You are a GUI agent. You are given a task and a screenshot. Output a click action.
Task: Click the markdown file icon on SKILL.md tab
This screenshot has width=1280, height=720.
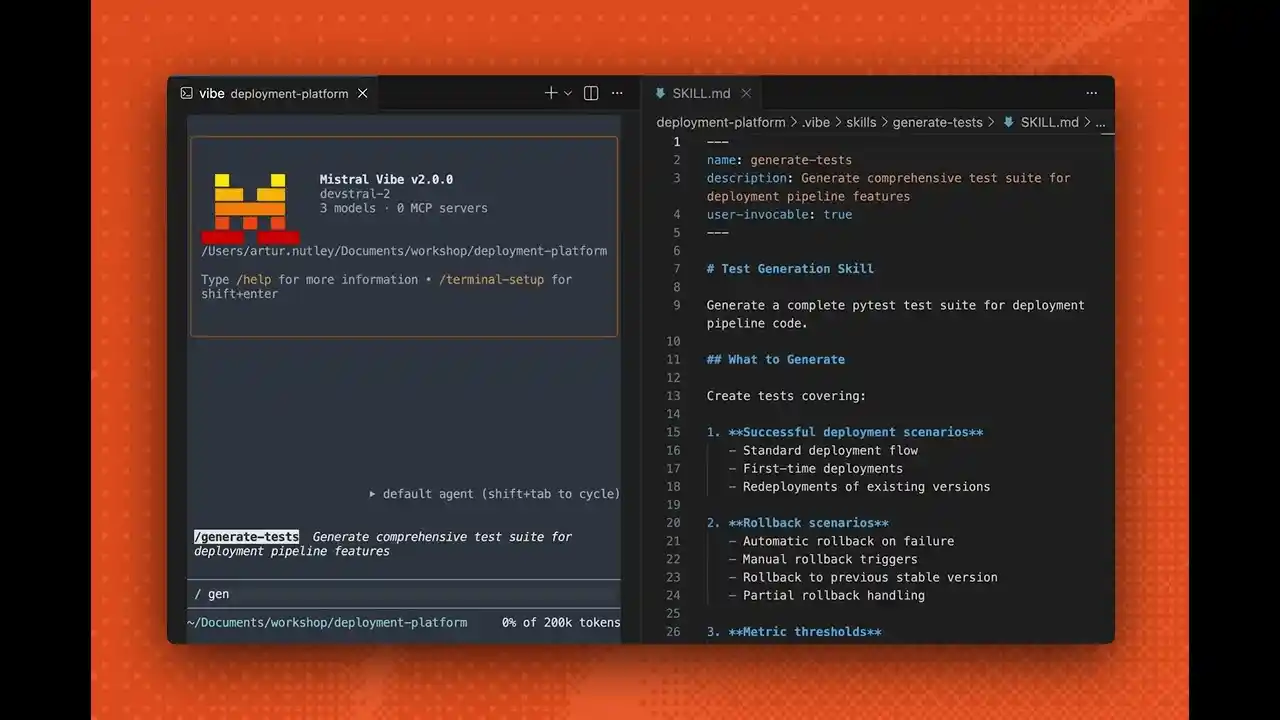coord(660,93)
